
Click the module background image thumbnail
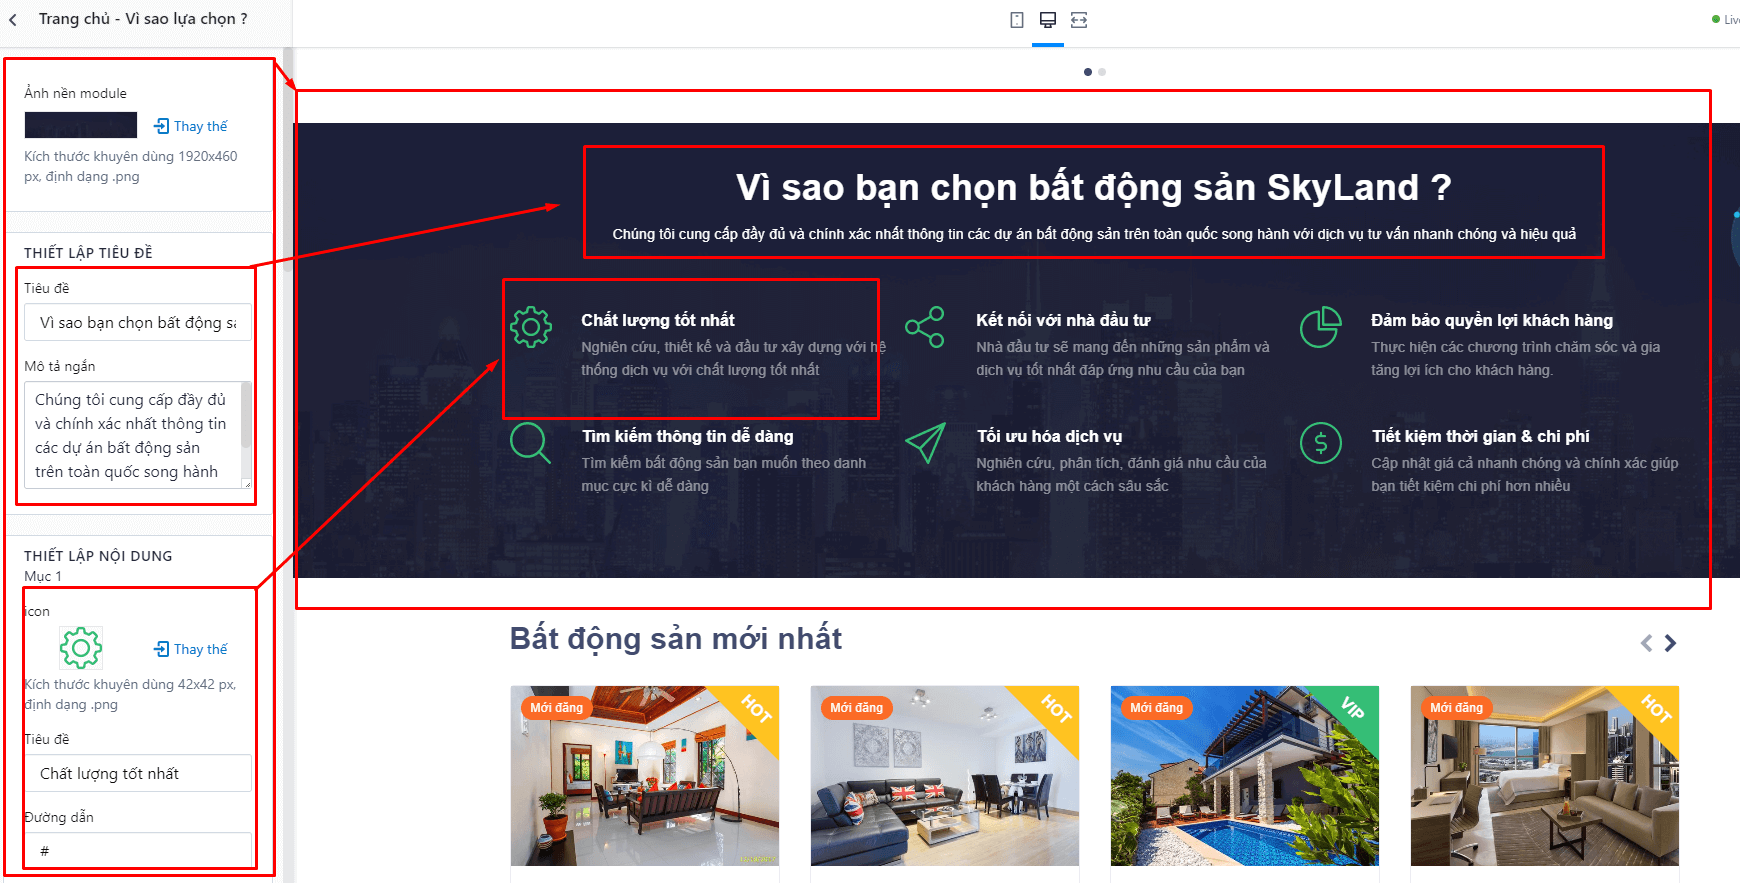(81, 125)
